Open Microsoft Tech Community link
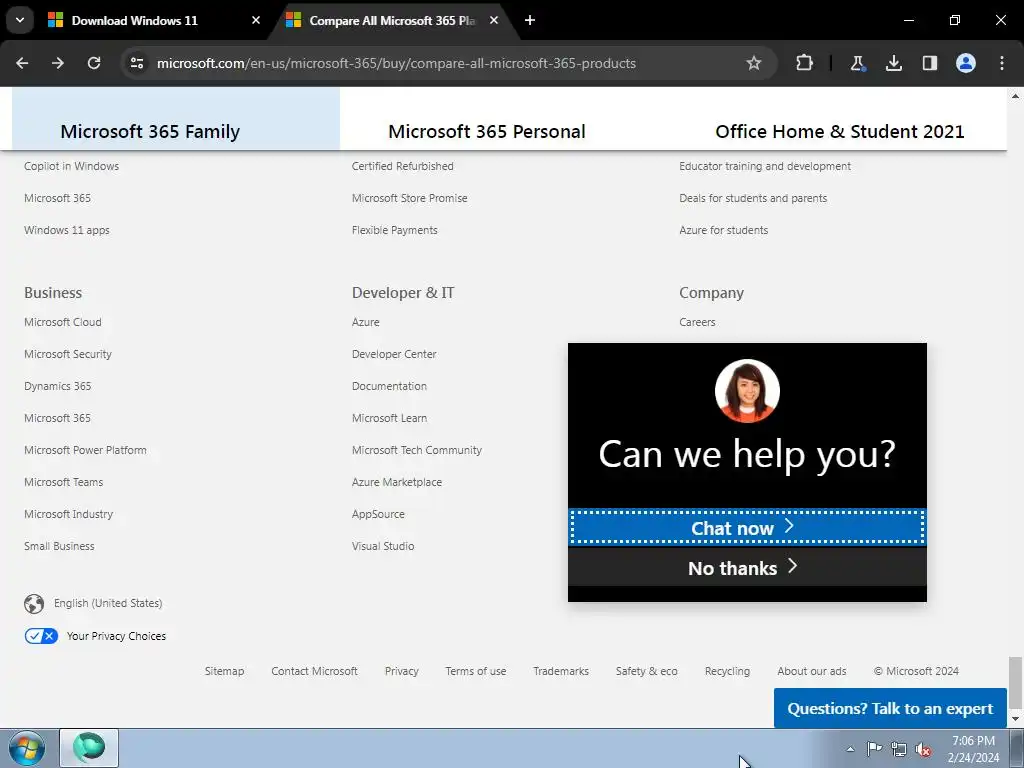The width and height of the screenshot is (1024, 768). pos(417,450)
